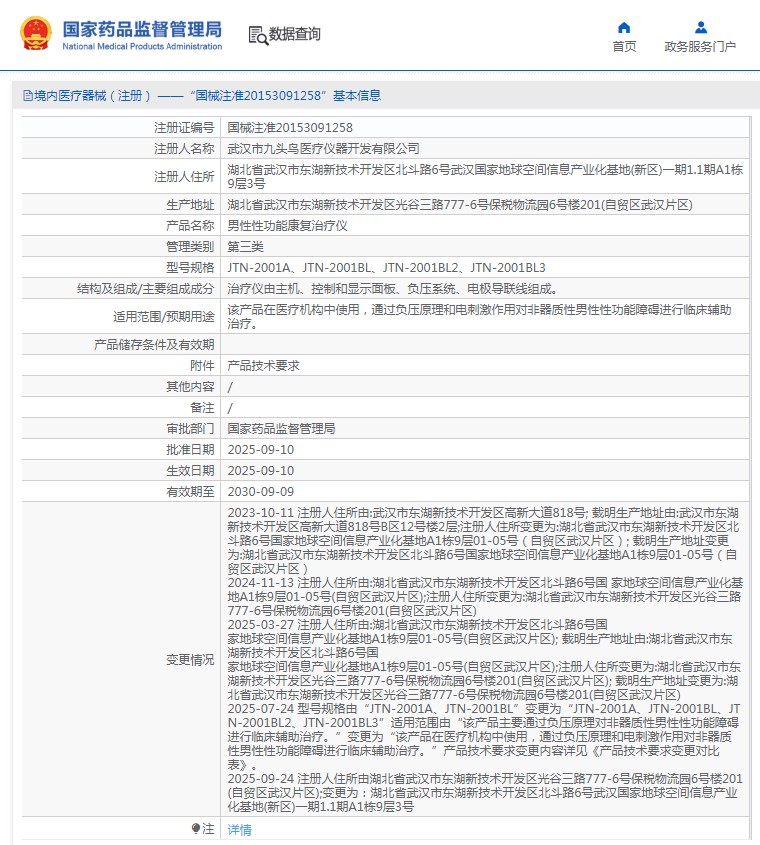
Task: Click 政务服务门户 text link
Action: 700,46
